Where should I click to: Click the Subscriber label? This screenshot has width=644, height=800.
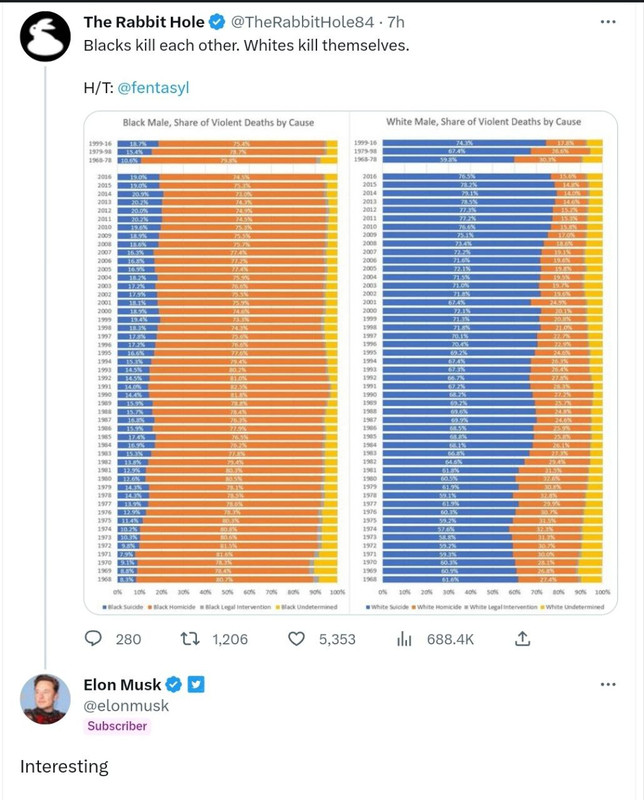tap(117, 727)
